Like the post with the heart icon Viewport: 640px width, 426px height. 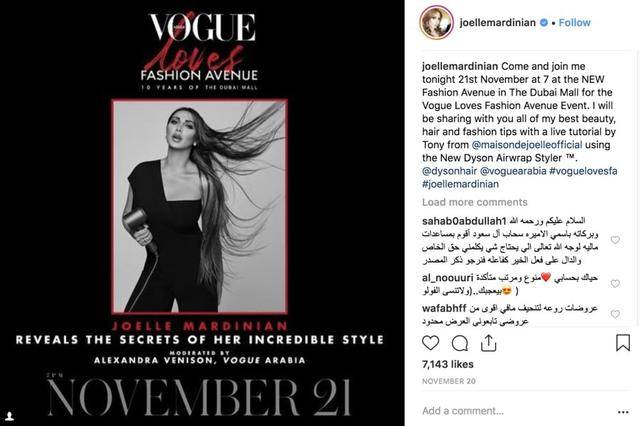(430, 343)
